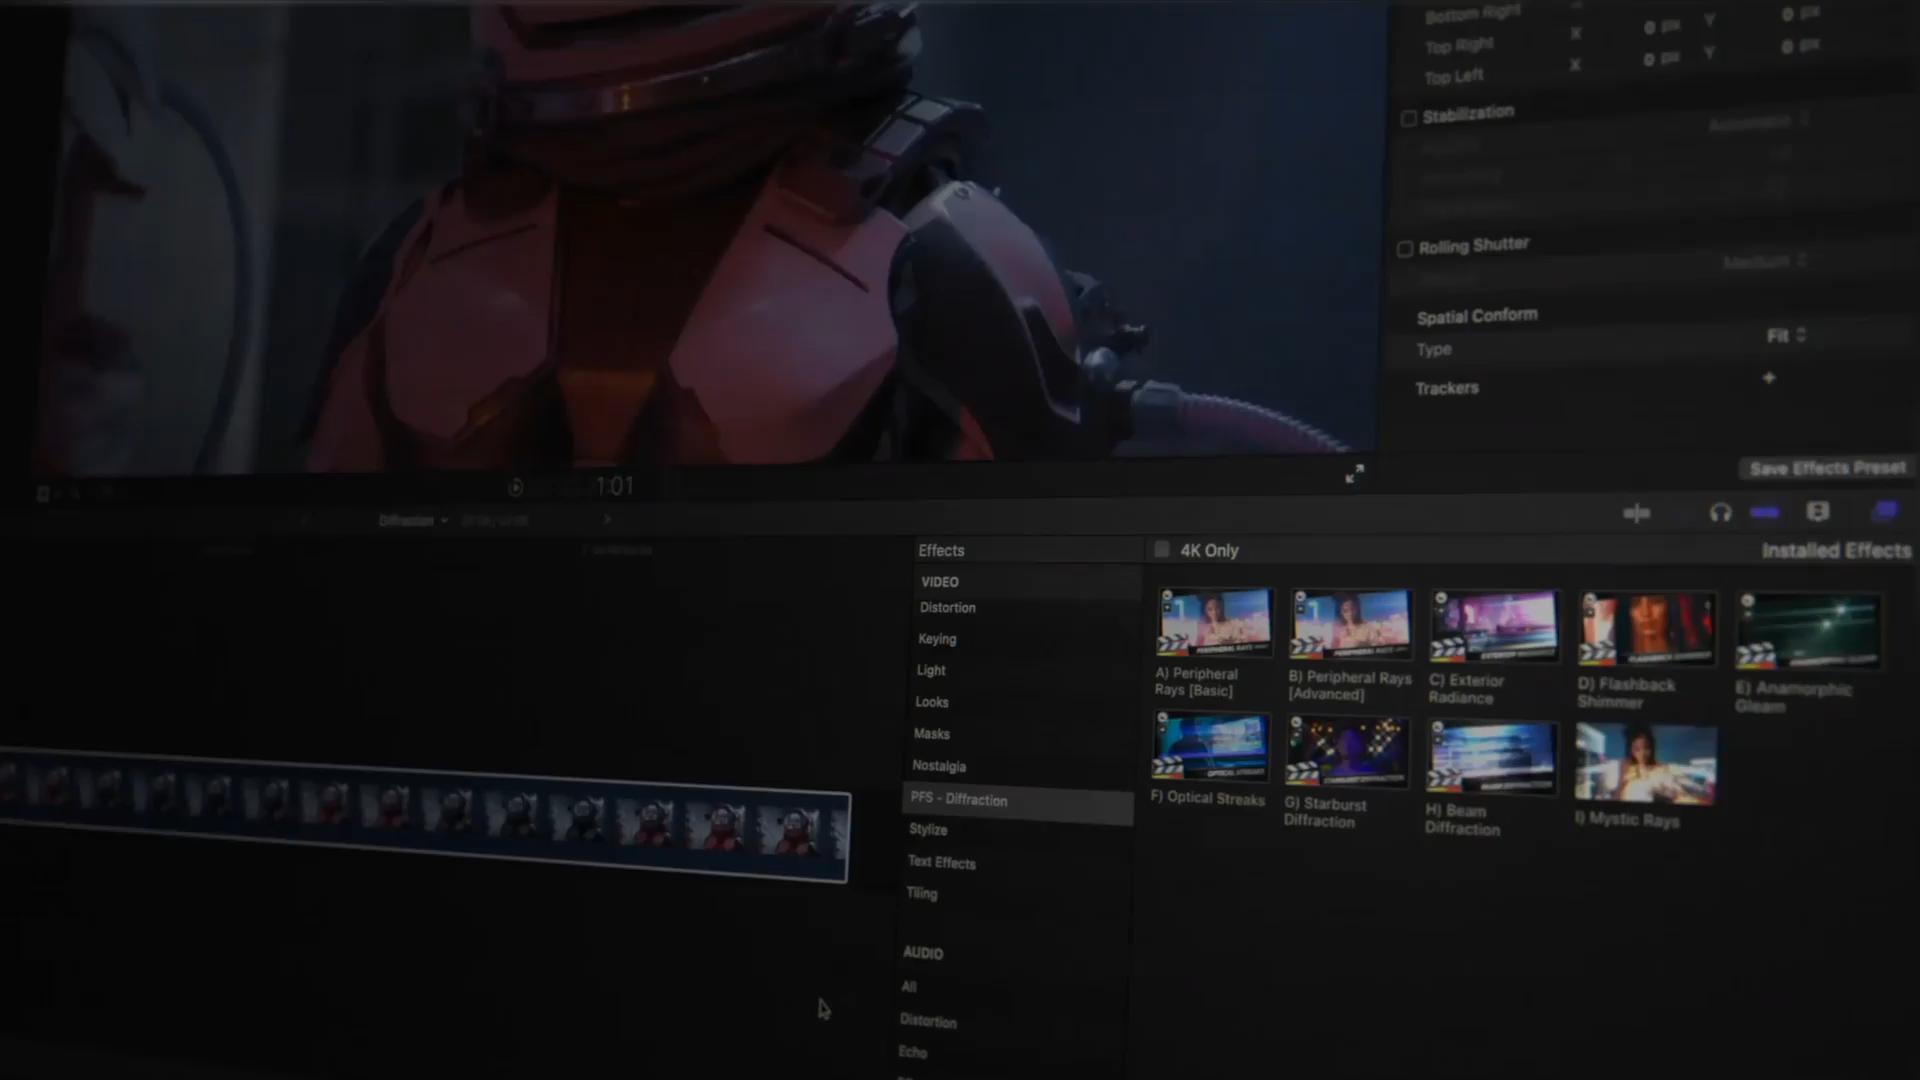The height and width of the screenshot is (1080, 1920).
Task: Select the audio Echo category
Action: pyautogui.click(x=913, y=1052)
